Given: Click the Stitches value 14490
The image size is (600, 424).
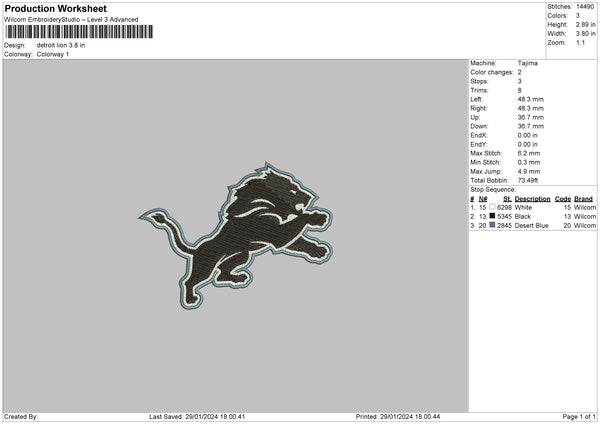Looking at the screenshot, I should (585, 7).
